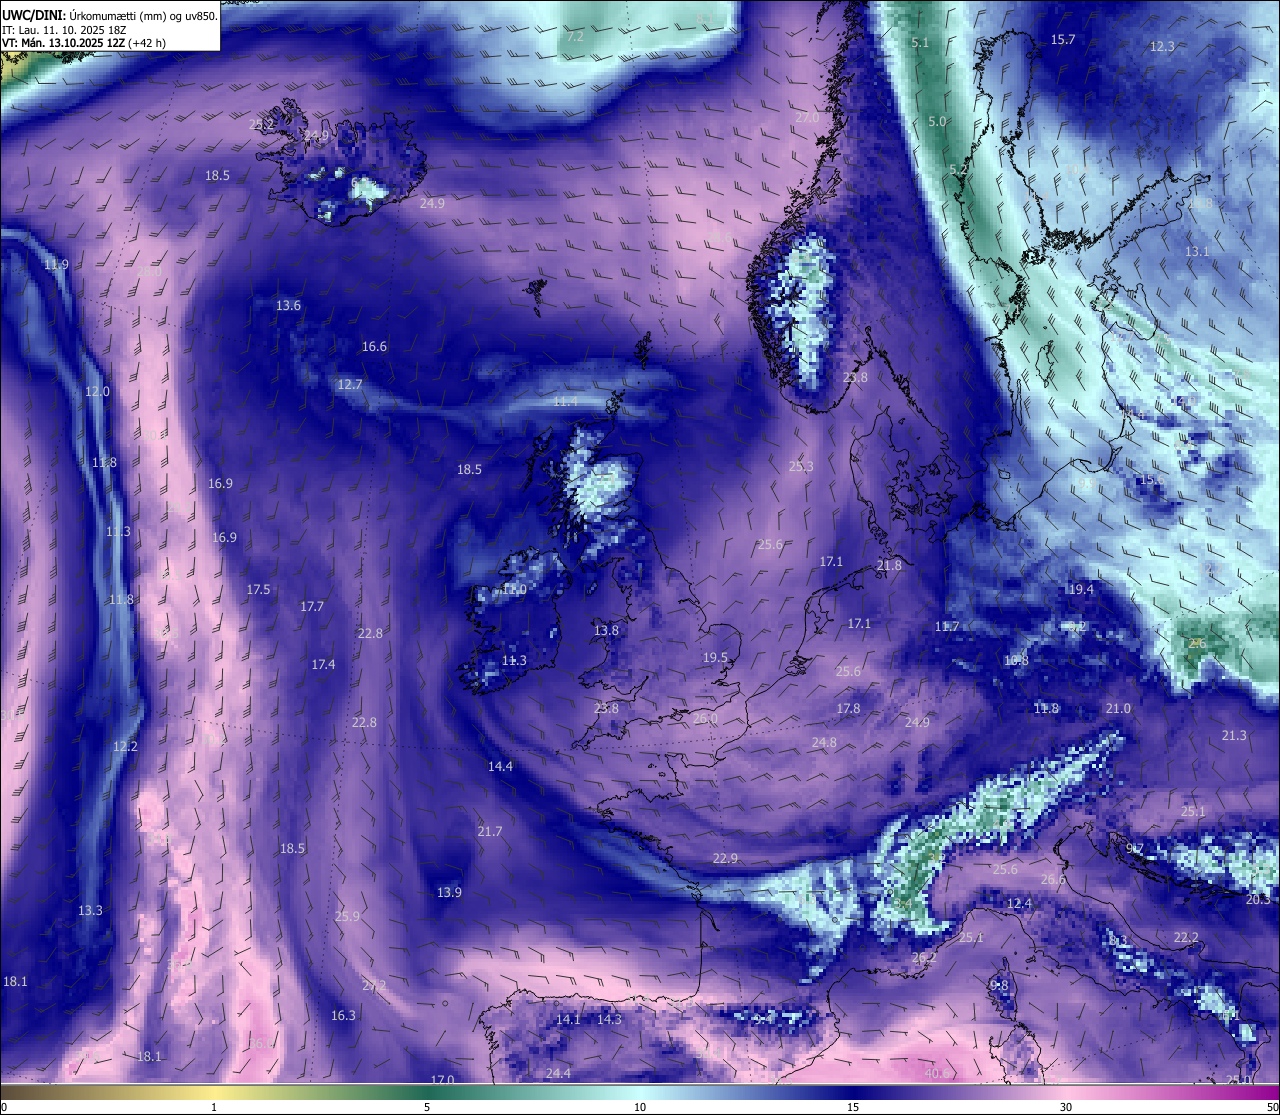The image size is (1280, 1115).
Task: Click the map value 17.0 at the bottom
Action: [x=442, y=1080]
